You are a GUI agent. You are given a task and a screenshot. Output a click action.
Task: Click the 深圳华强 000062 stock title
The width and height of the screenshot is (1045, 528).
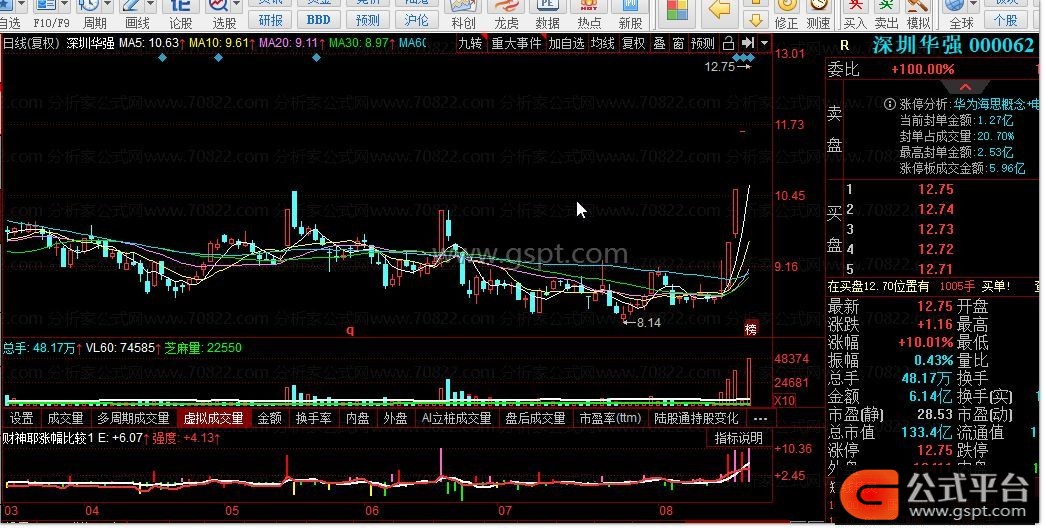coord(953,45)
